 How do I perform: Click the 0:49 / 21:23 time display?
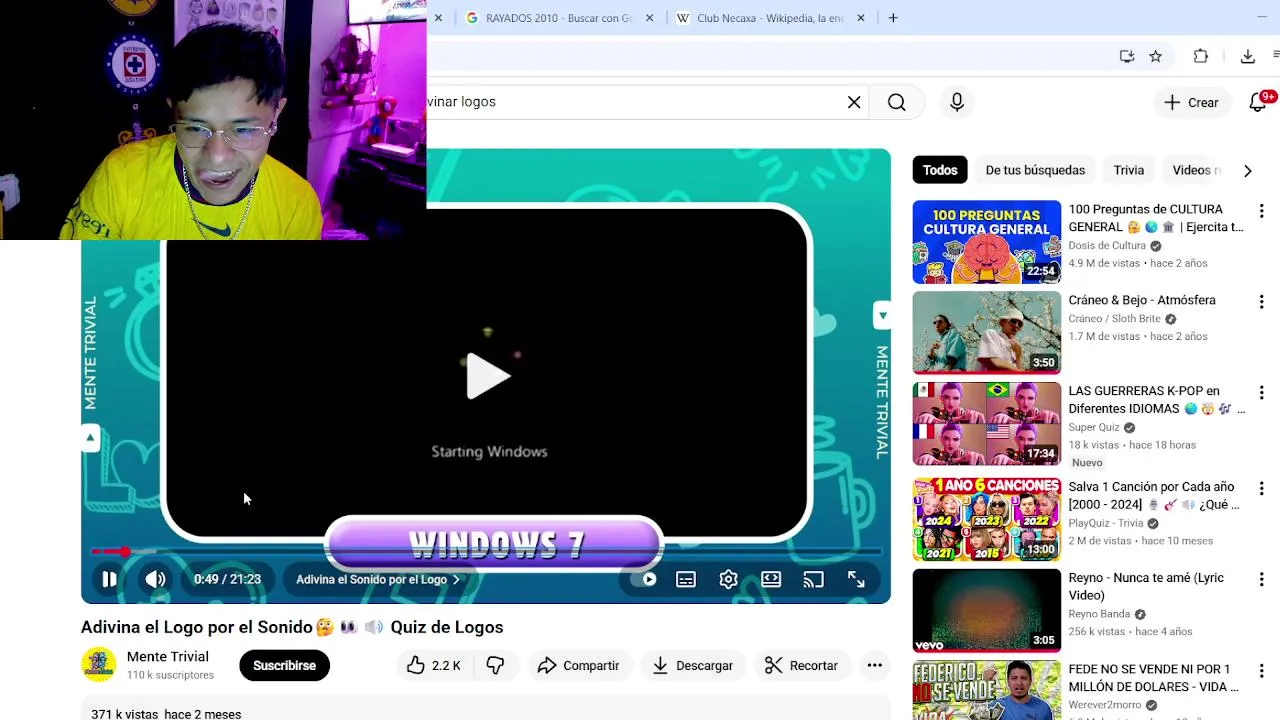point(227,579)
